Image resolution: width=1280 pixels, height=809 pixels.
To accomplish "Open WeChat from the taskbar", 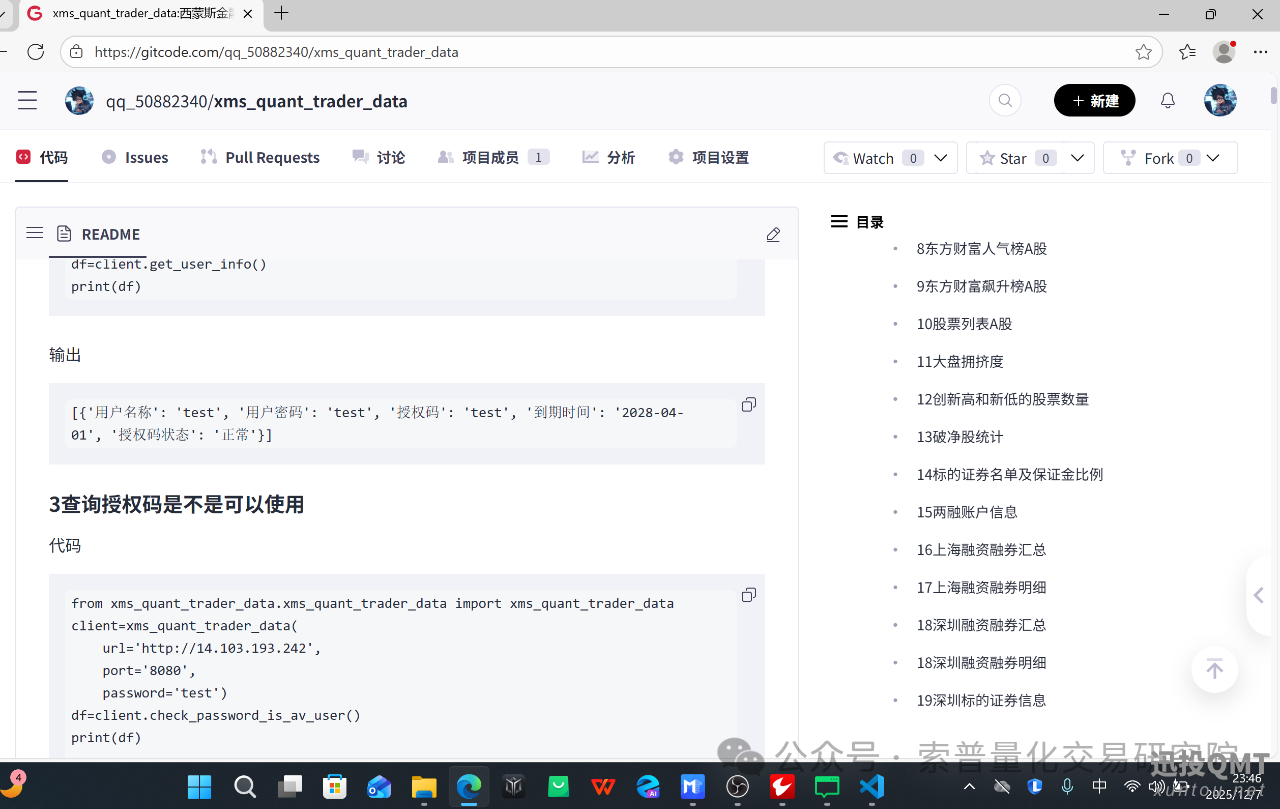I will coord(826,788).
